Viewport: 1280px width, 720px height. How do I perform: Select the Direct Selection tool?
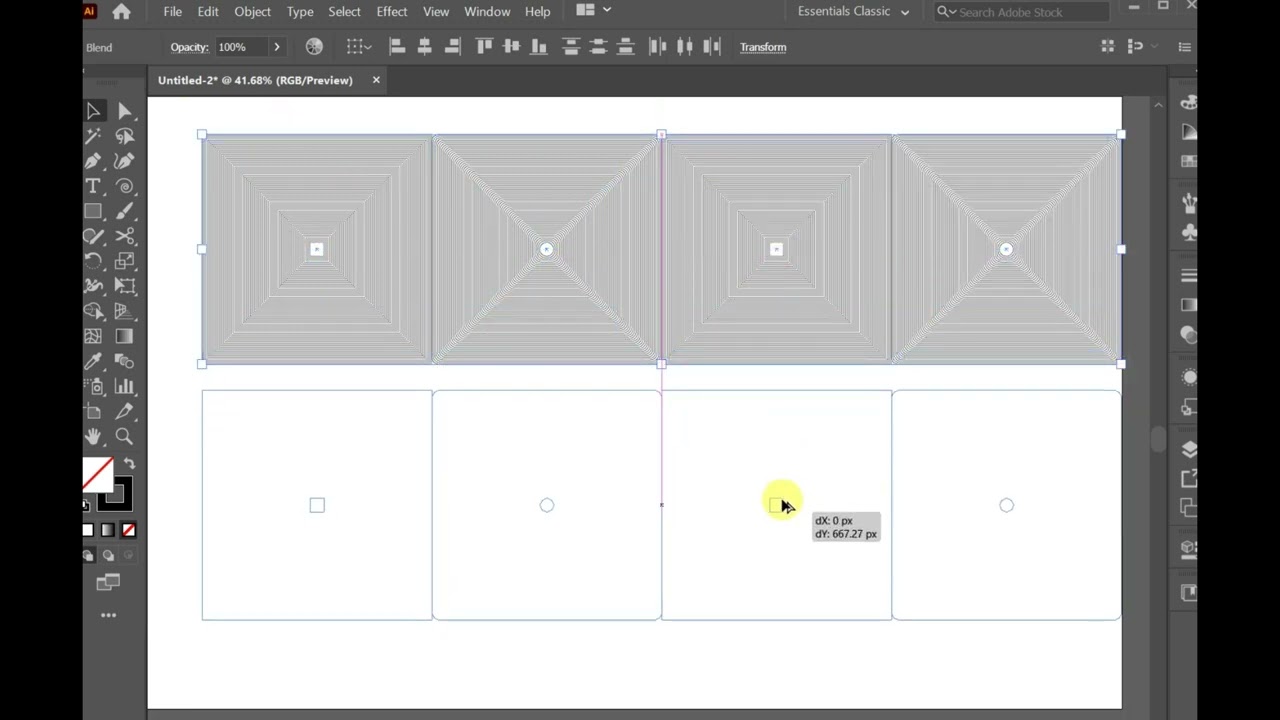point(124,111)
